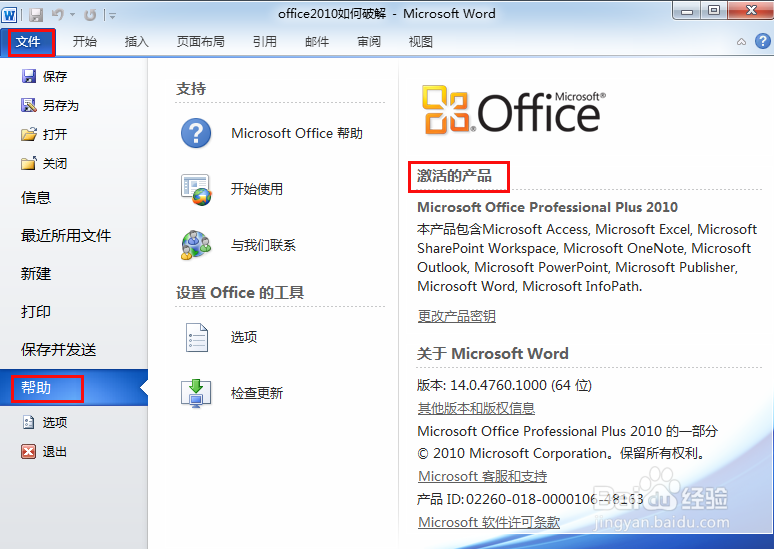Open the 文件 (File) tab
The image size is (774, 549).
point(28,42)
